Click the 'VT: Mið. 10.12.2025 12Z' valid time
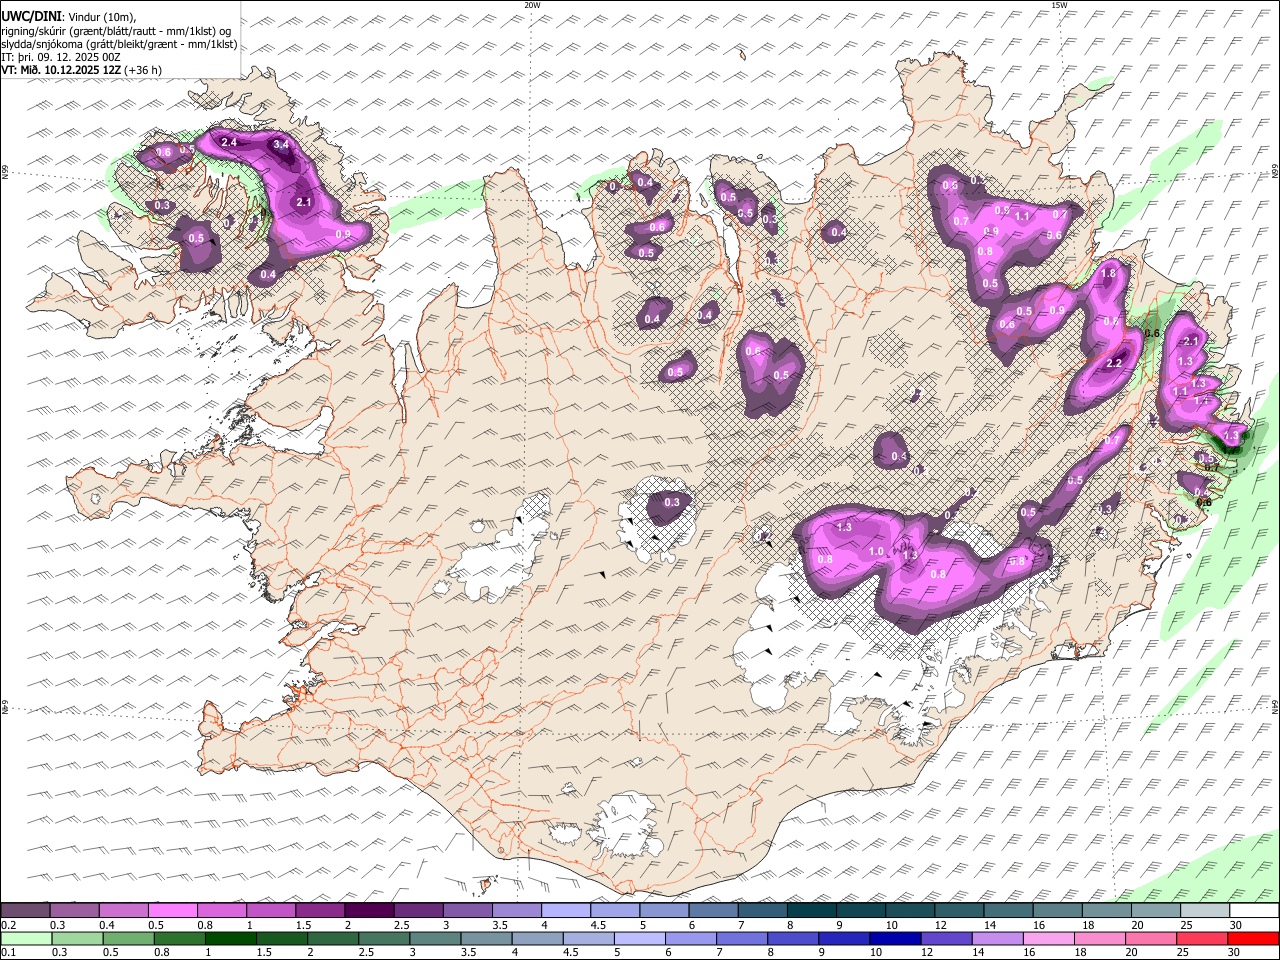 (61, 70)
